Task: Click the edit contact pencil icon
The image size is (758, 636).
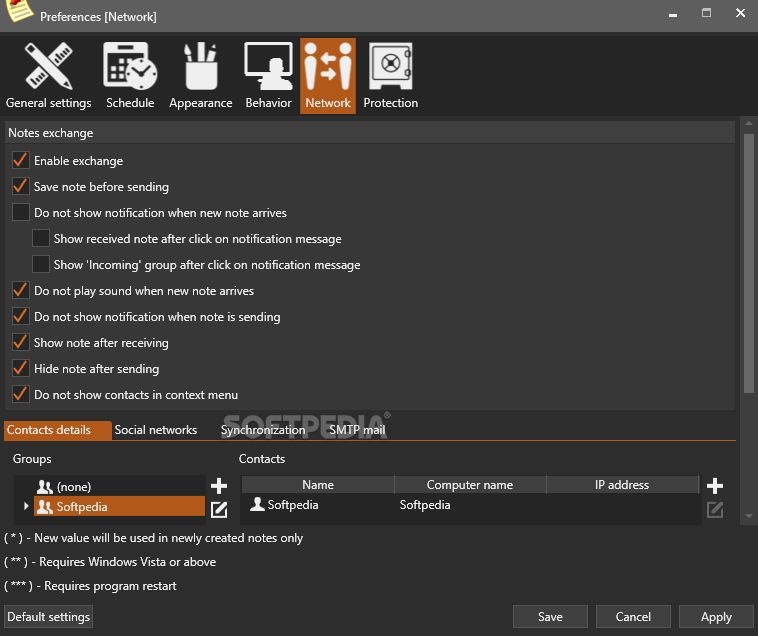Action: click(x=715, y=509)
